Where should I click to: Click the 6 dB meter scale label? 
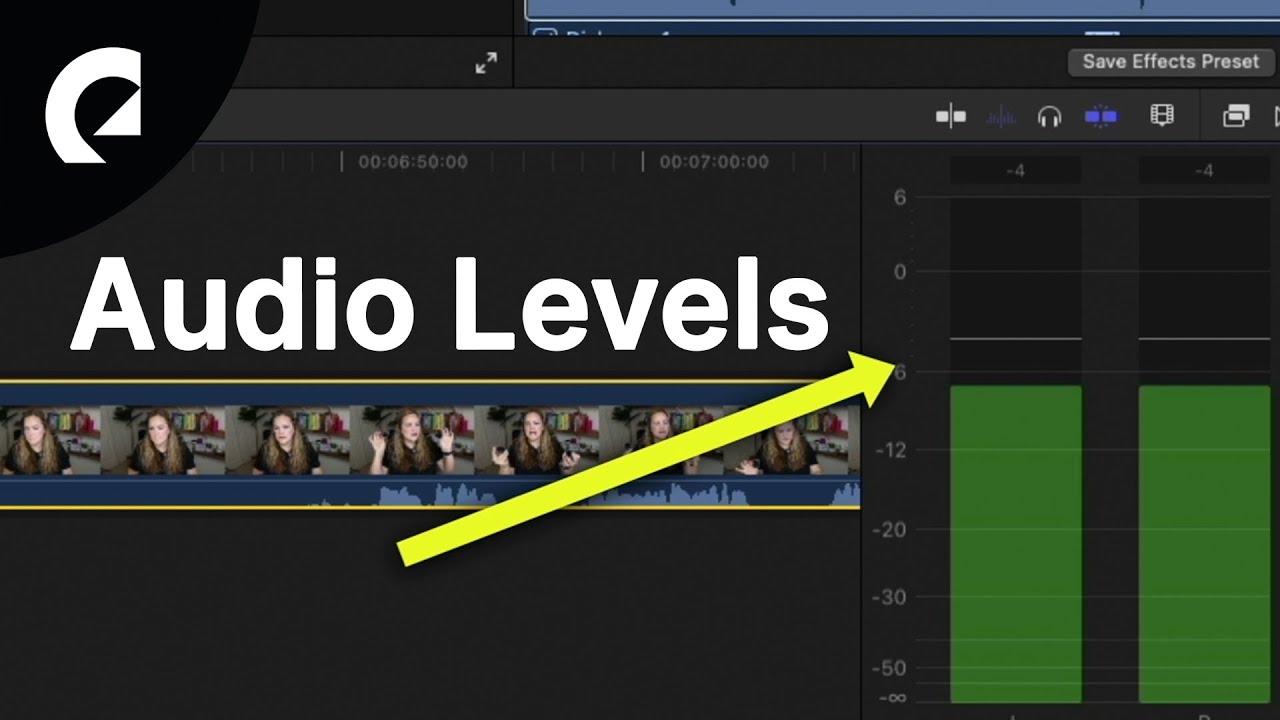point(900,198)
